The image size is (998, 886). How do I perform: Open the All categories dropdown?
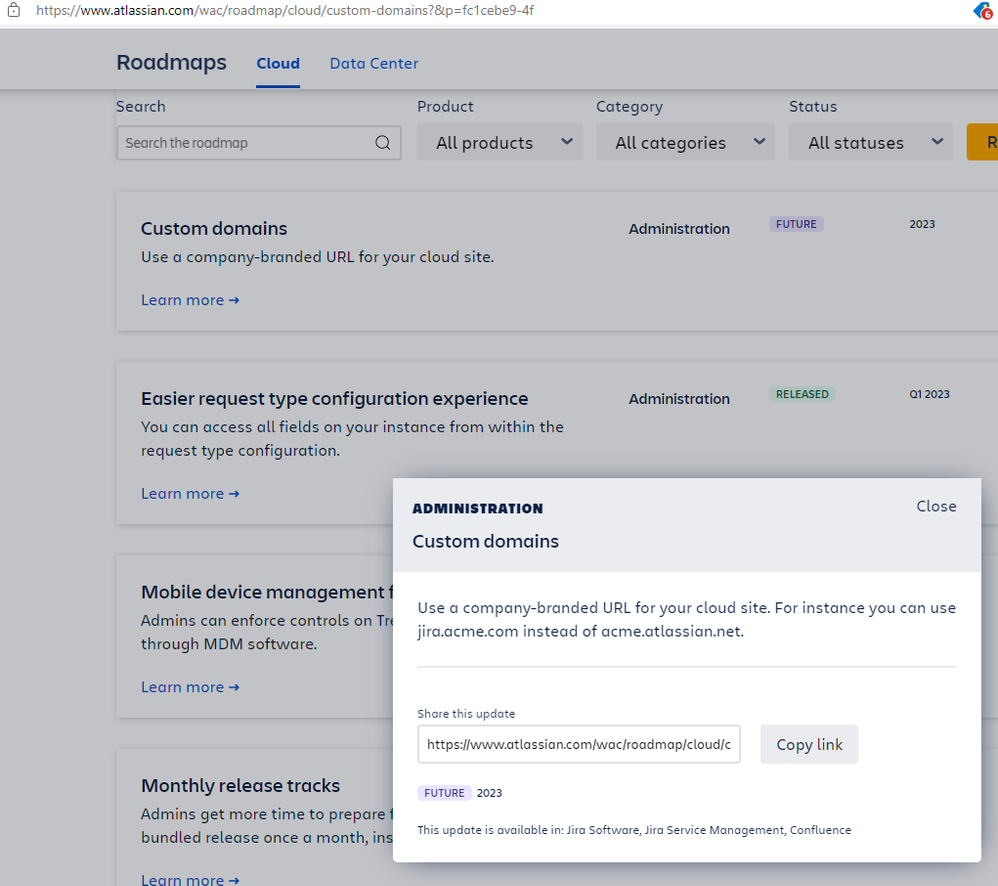685,142
